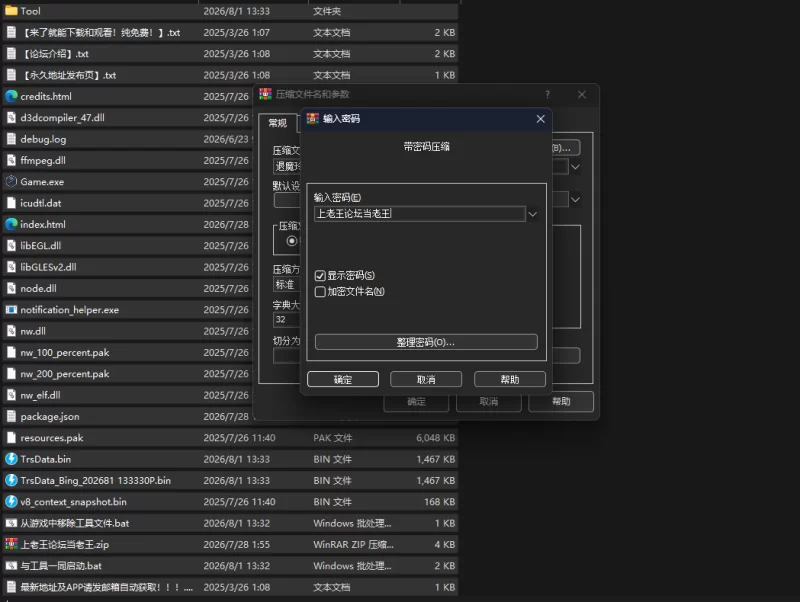Click the v8_context_snapshot.bin file icon

(11, 501)
